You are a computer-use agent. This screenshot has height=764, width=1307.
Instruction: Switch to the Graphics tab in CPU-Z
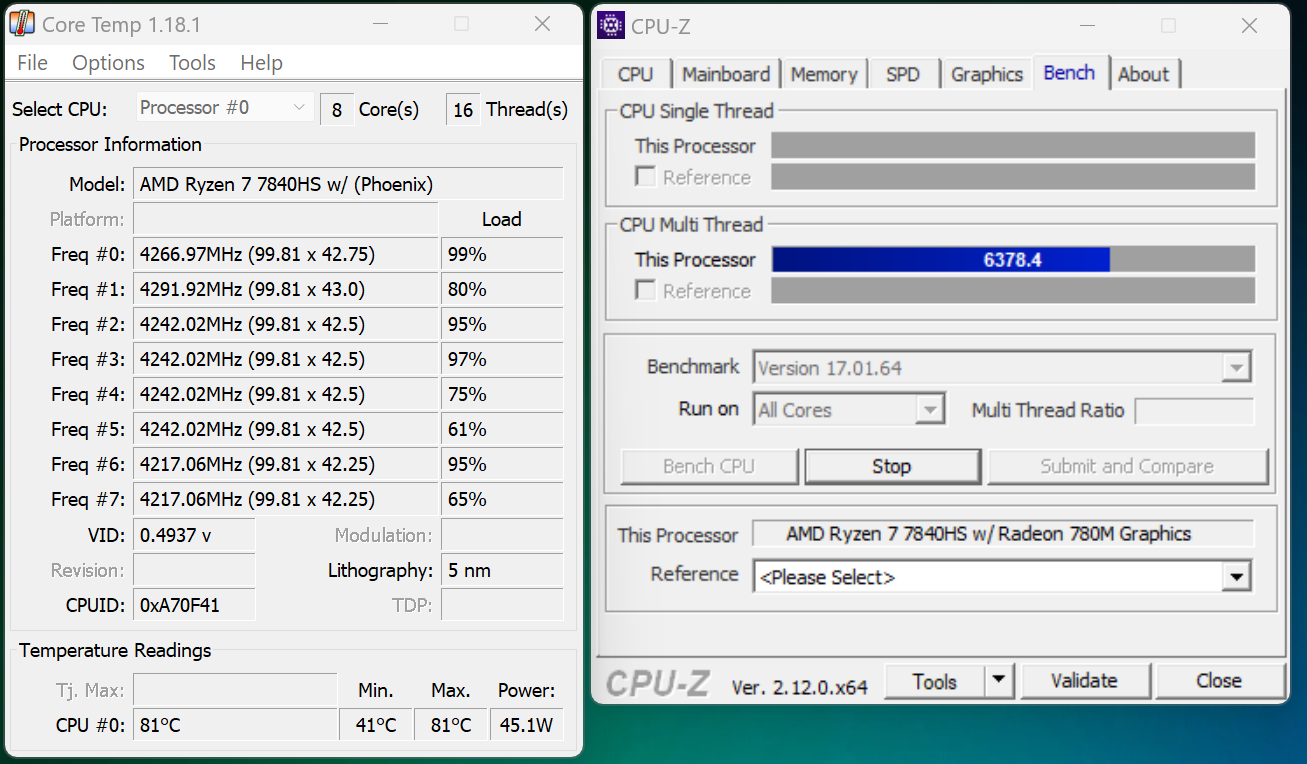(987, 75)
